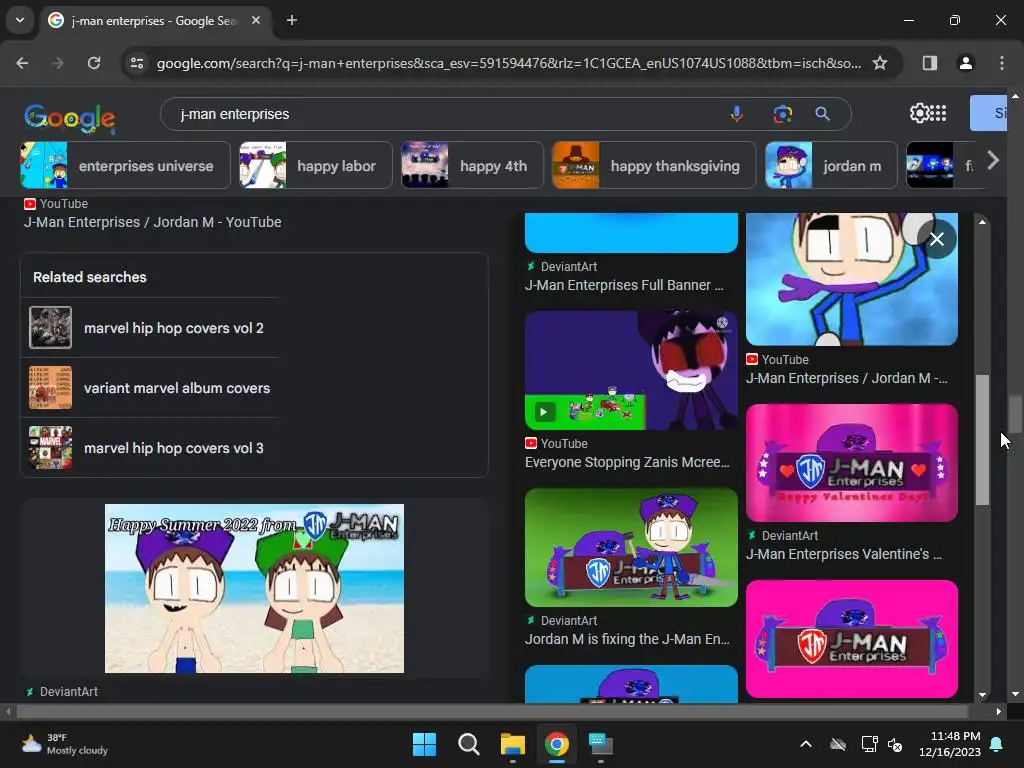The width and height of the screenshot is (1024, 768).
Task: Show hidden system tray icons
Action: point(806,744)
